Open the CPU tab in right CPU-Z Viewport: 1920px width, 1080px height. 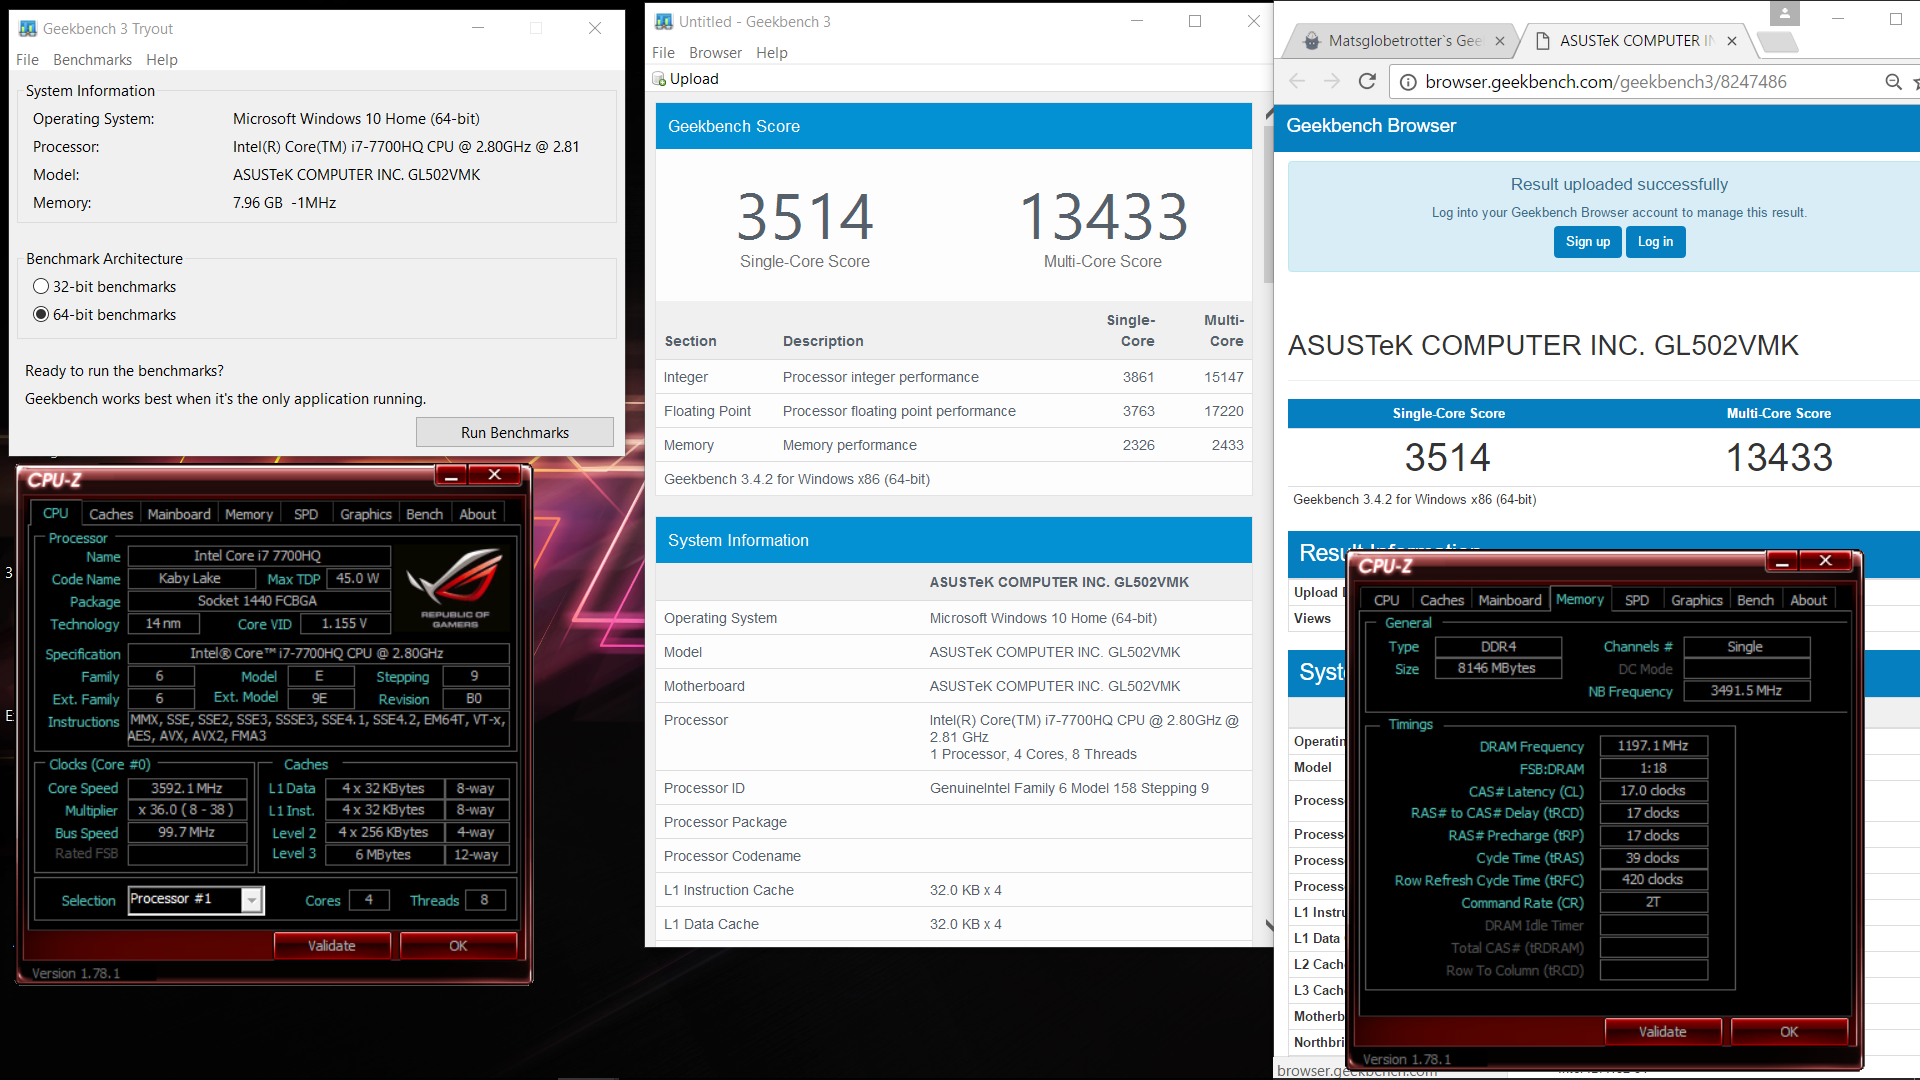pos(1387,600)
